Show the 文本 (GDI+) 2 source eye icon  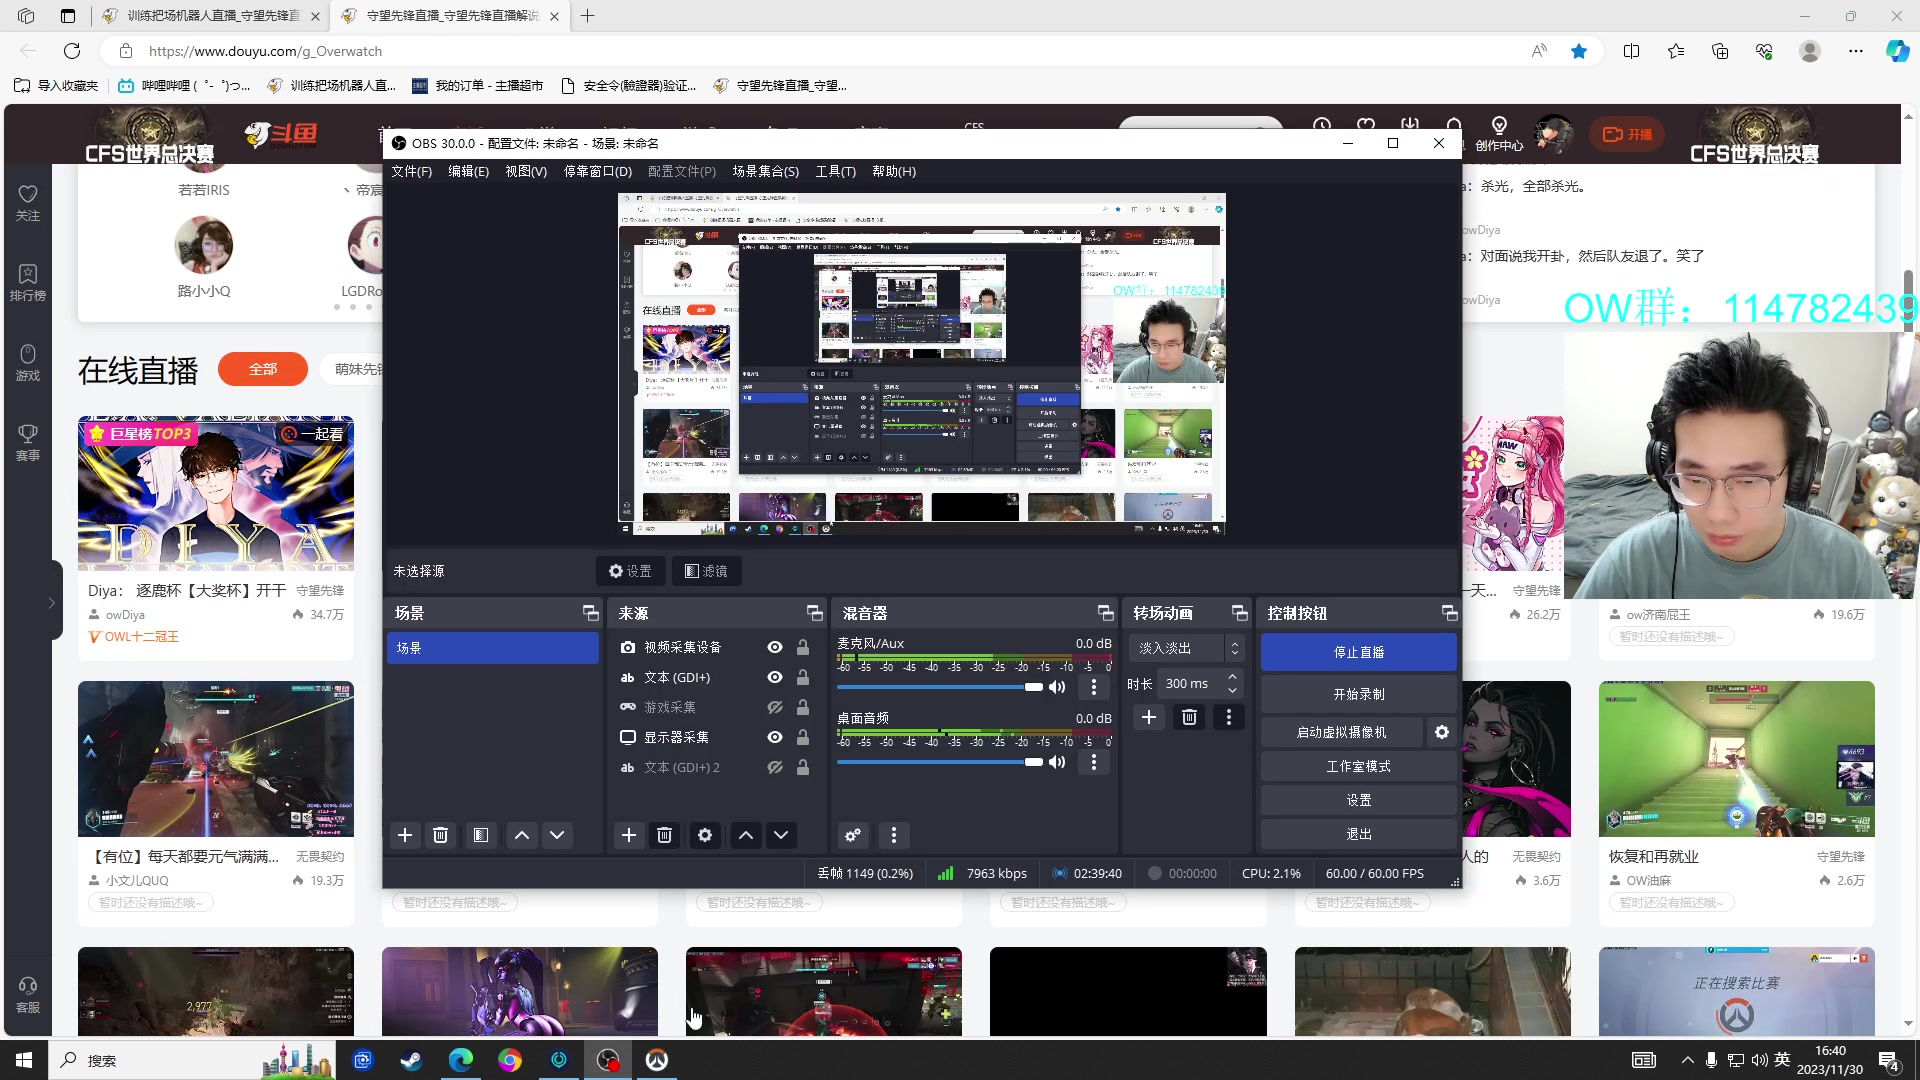click(x=775, y=768)
